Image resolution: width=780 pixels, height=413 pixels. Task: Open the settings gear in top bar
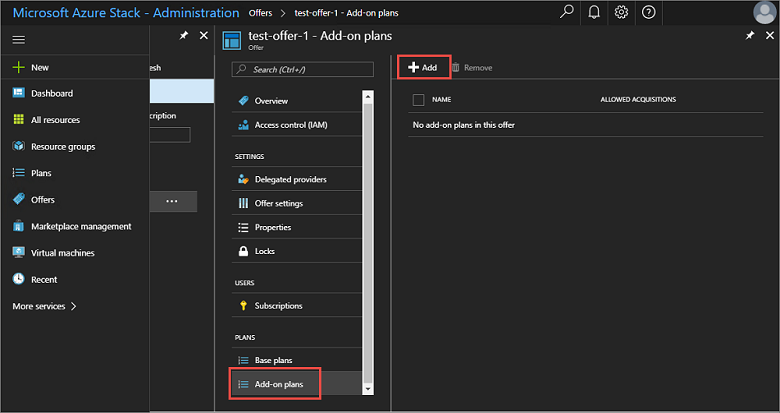point(621,12)
